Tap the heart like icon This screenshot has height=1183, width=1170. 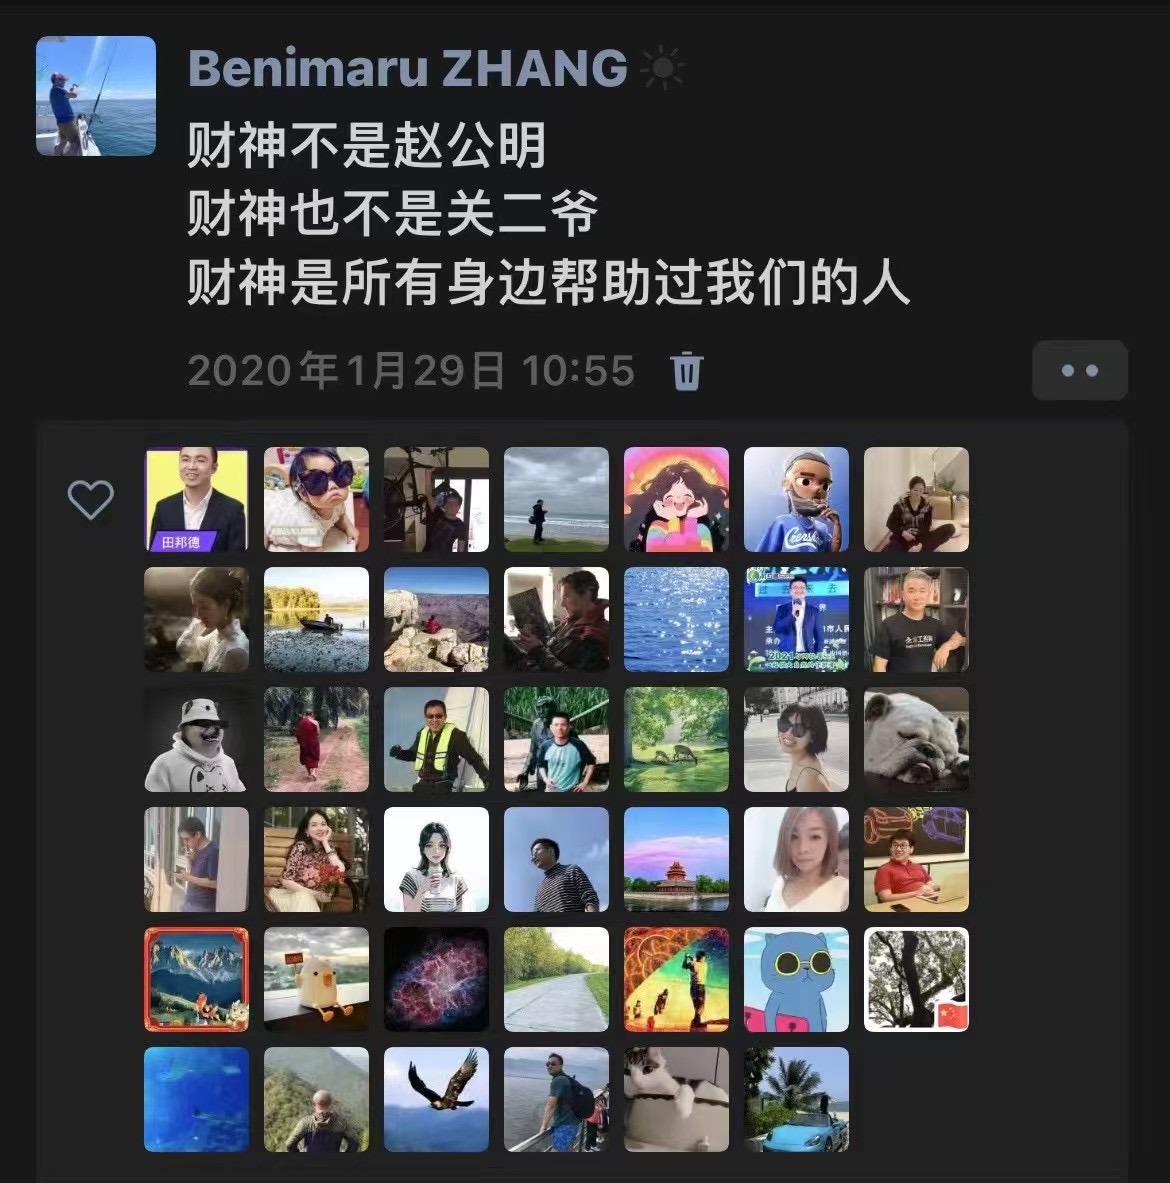pos(91,499)
